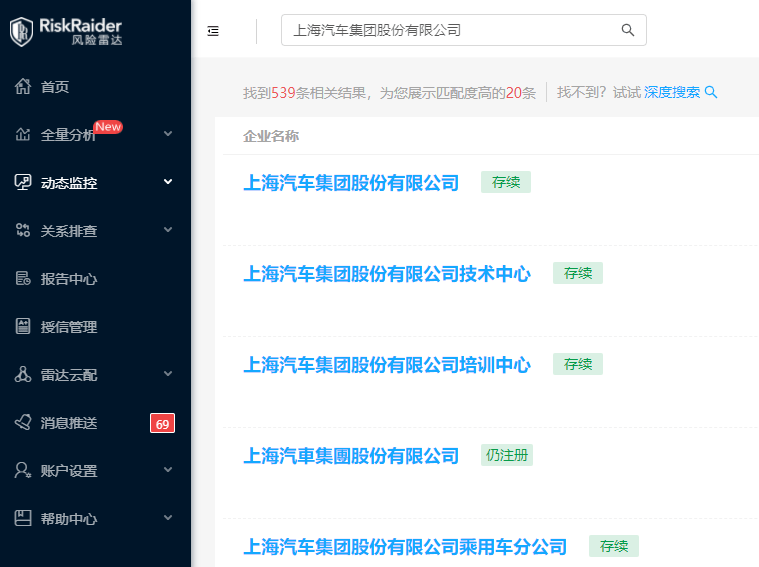The width and height of the screenshot is (759, 567).
Task: Expand the 账户设置 menu chevron
Action: click(x=168, y=469)
